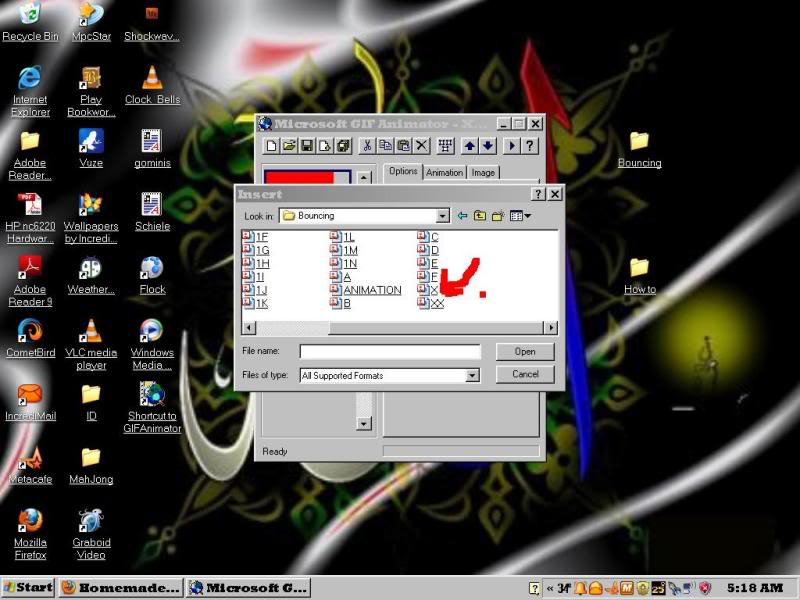Select the red frame thumbnail in GIF Animator
The width and height of the screenshot is (800, 600).
pos(307,177)
